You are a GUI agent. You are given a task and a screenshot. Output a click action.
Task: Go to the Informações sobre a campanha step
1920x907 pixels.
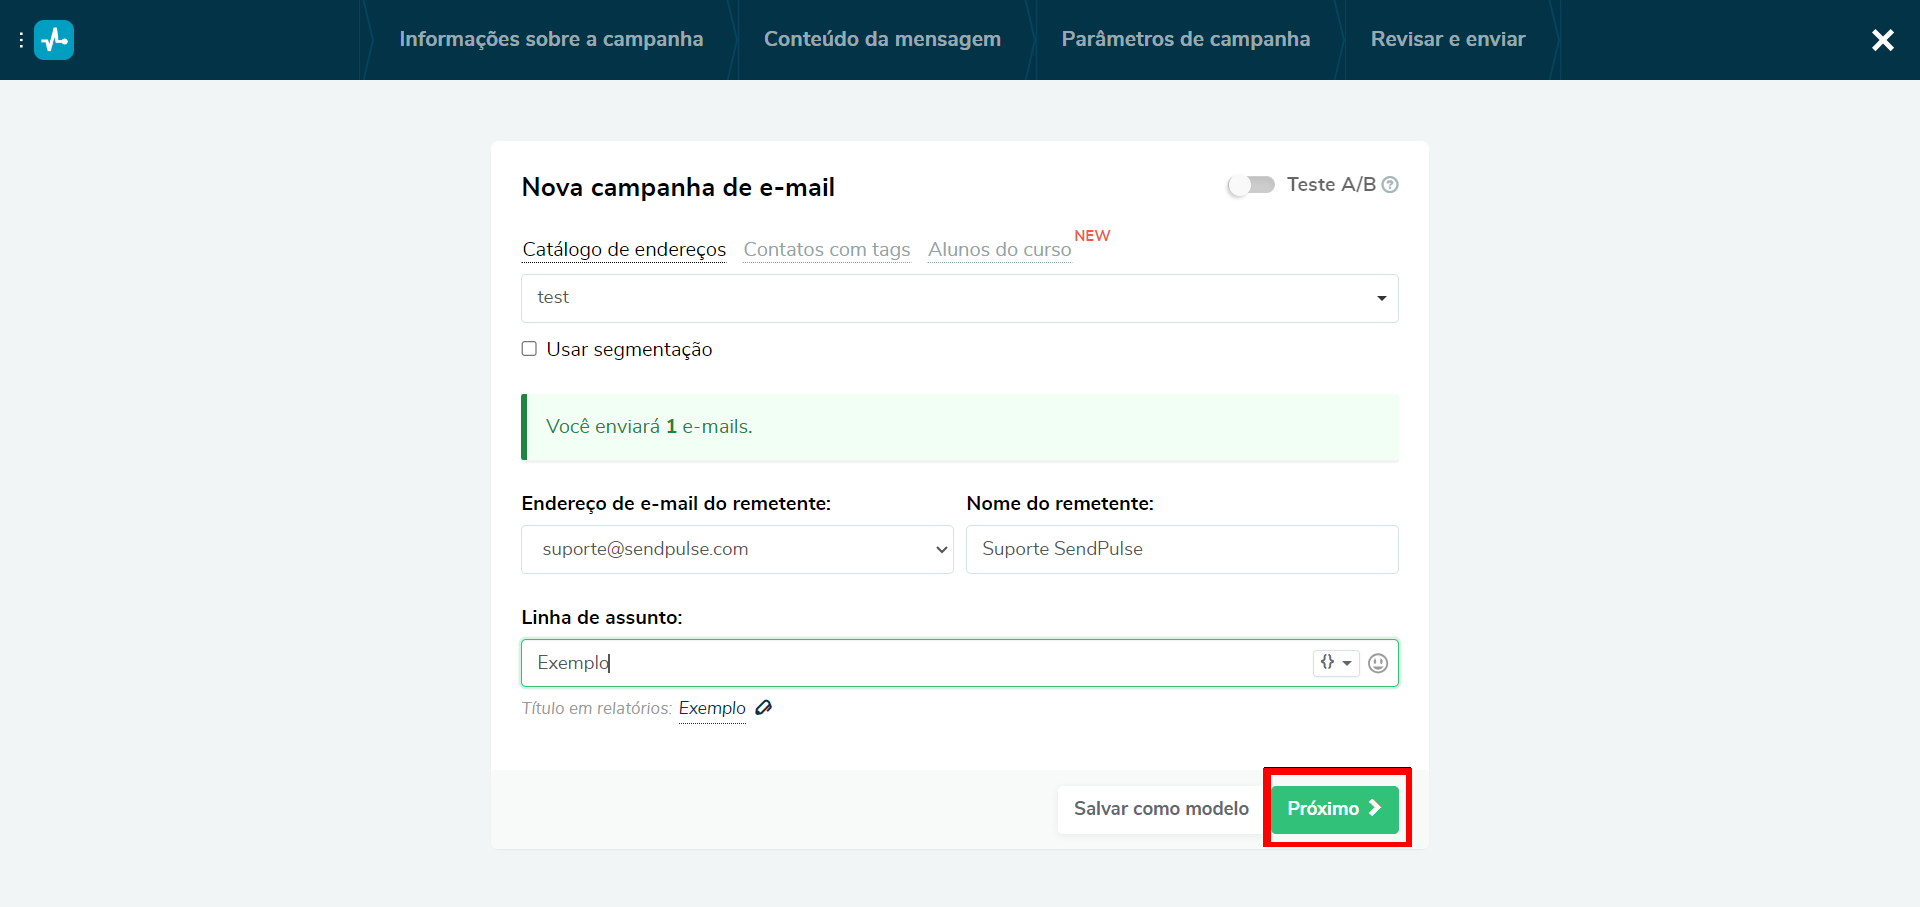point(551,39)
